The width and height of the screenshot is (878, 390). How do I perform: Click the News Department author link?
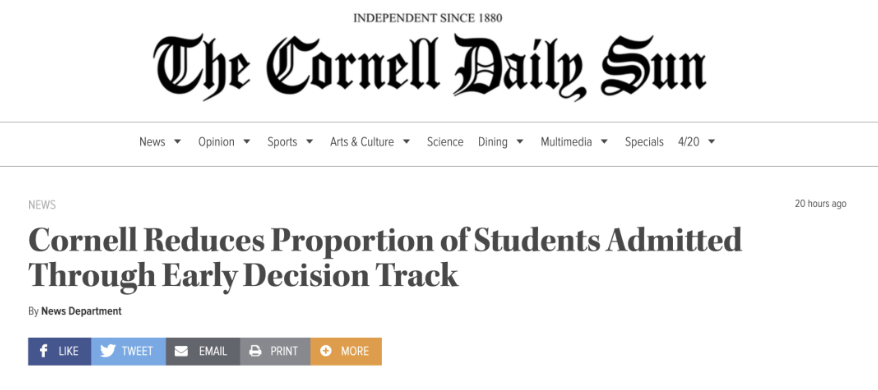(x=81, y=311)
